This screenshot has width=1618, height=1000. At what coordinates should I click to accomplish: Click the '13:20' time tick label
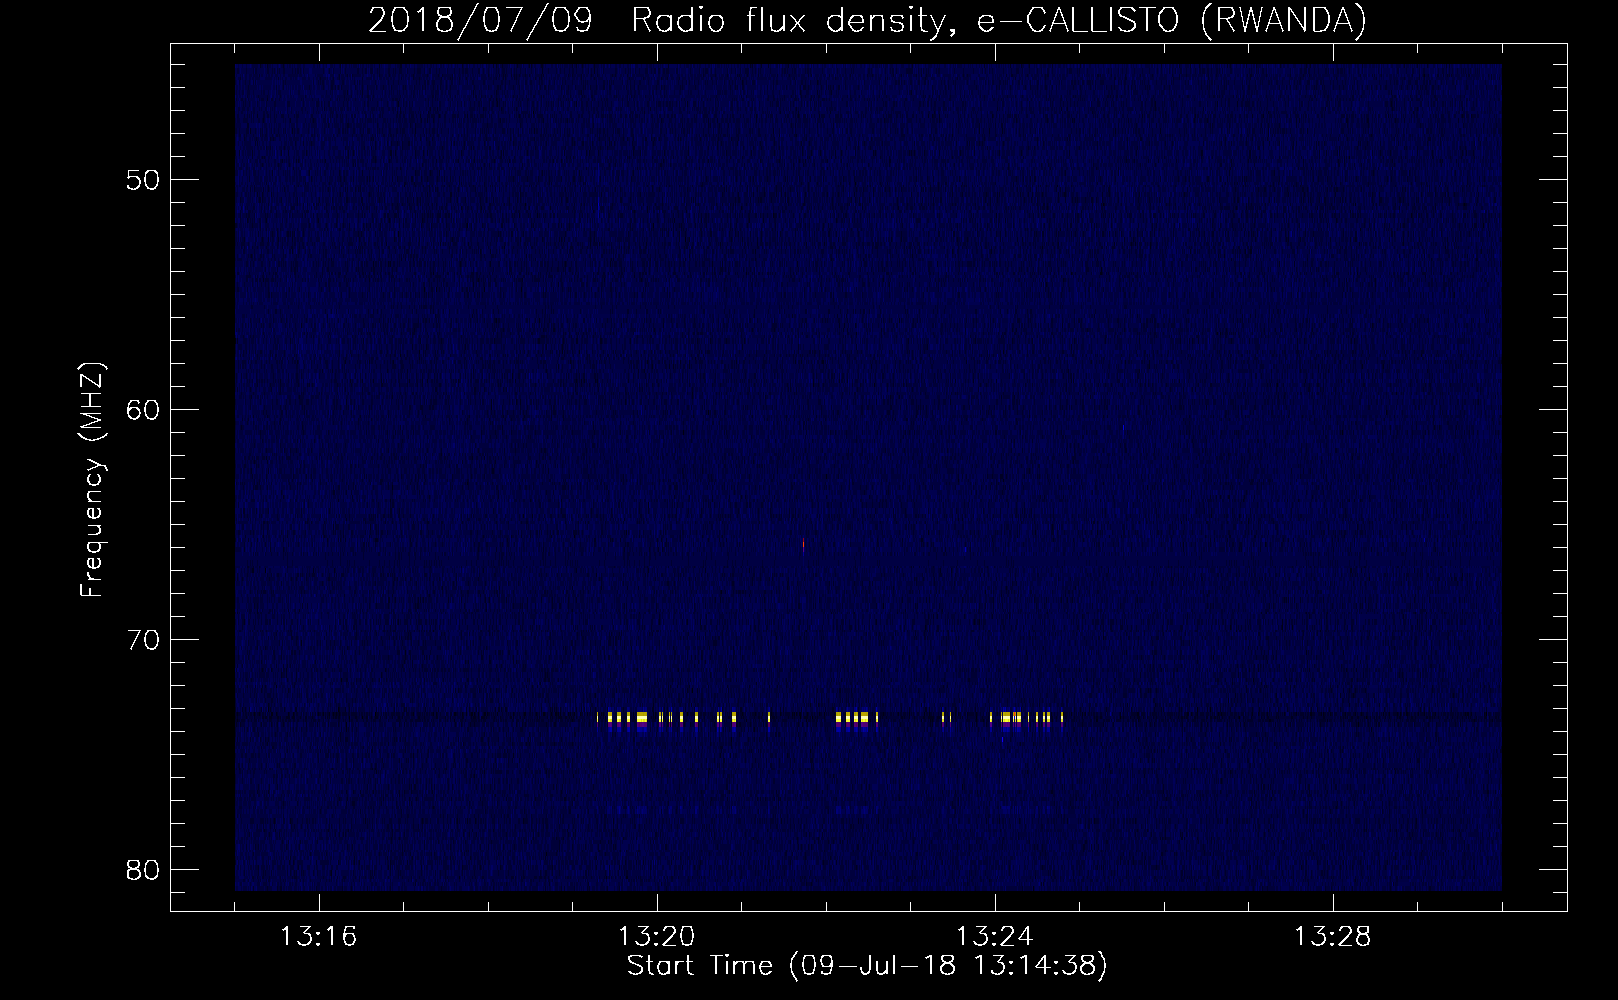(x=656, y=937)
